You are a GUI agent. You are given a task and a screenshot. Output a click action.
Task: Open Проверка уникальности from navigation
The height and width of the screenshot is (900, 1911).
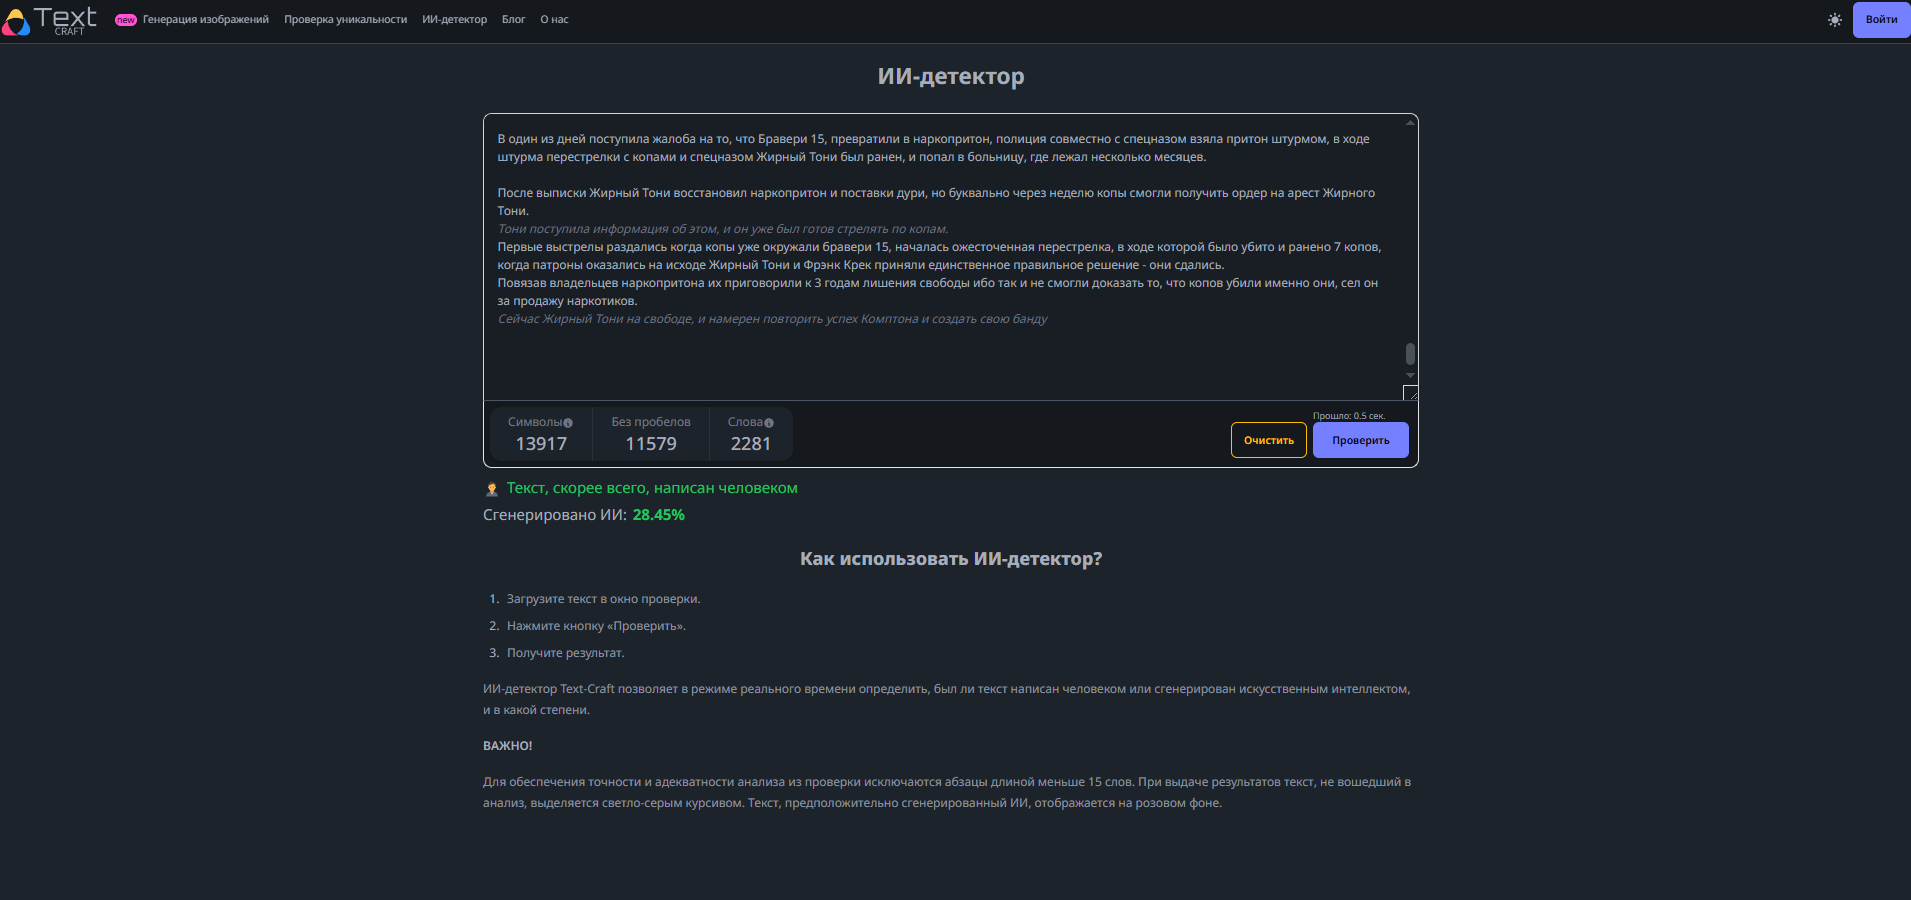pyautogui.click(x=345, y=20)
